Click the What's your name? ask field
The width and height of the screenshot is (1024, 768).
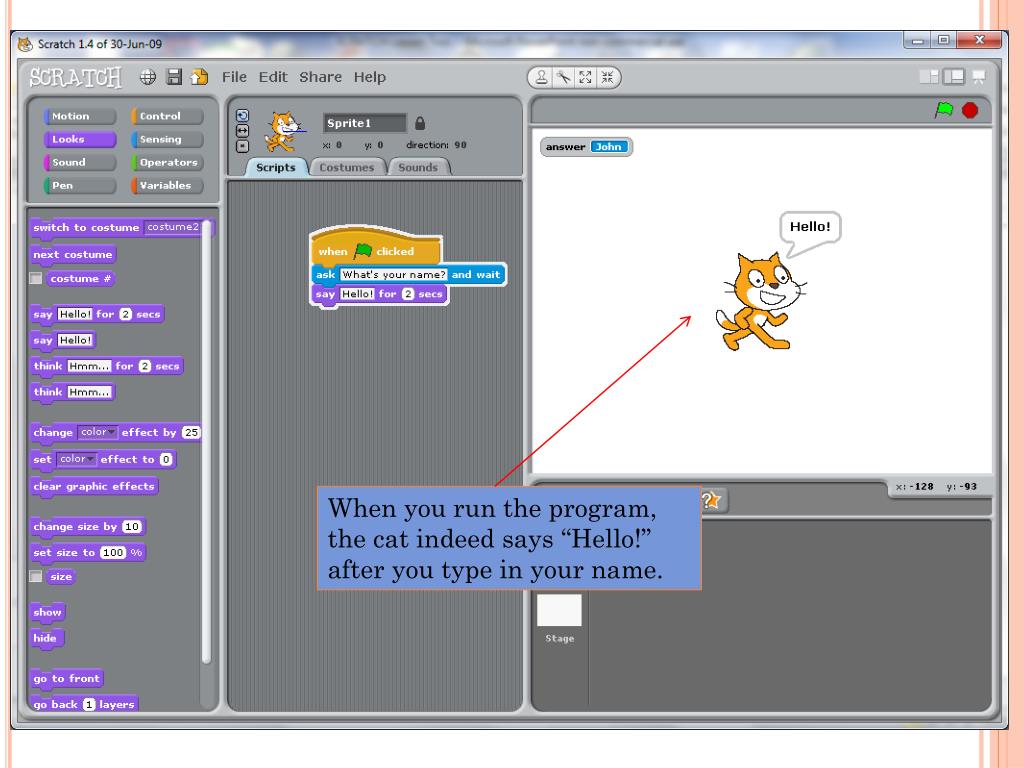click(x=394, y=275)
